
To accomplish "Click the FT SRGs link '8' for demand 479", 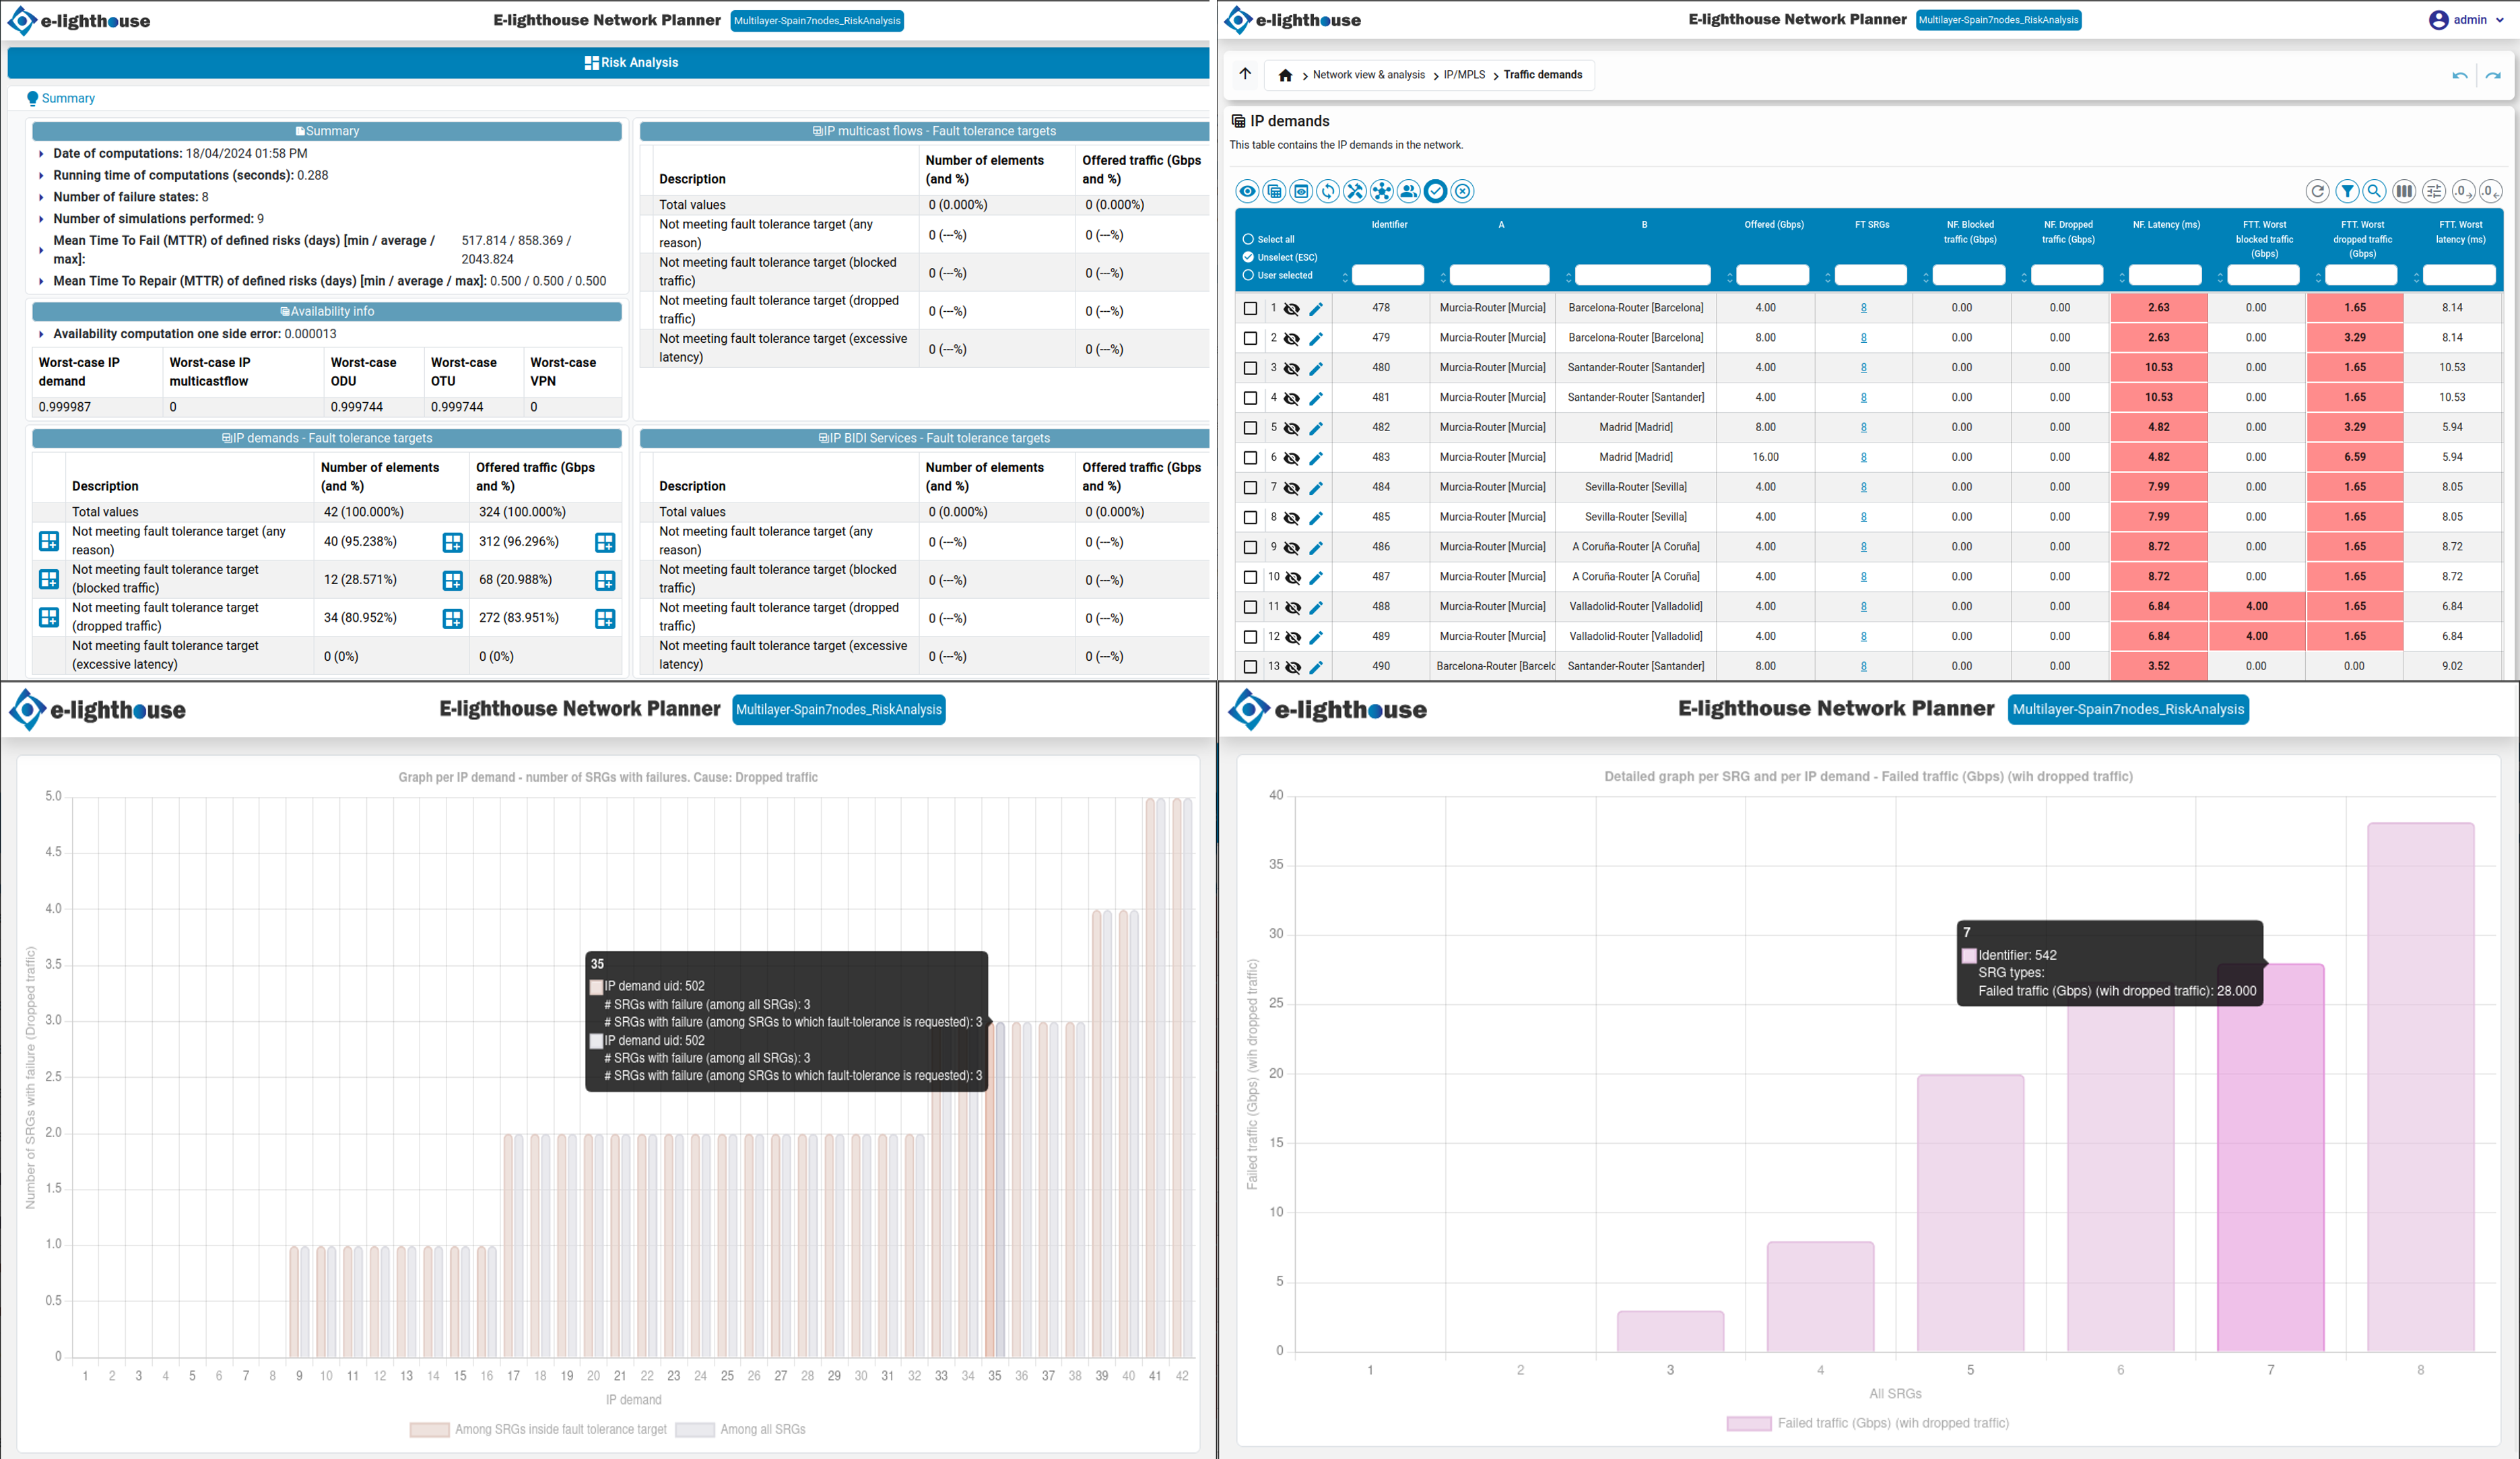I will click(1863, 338).
